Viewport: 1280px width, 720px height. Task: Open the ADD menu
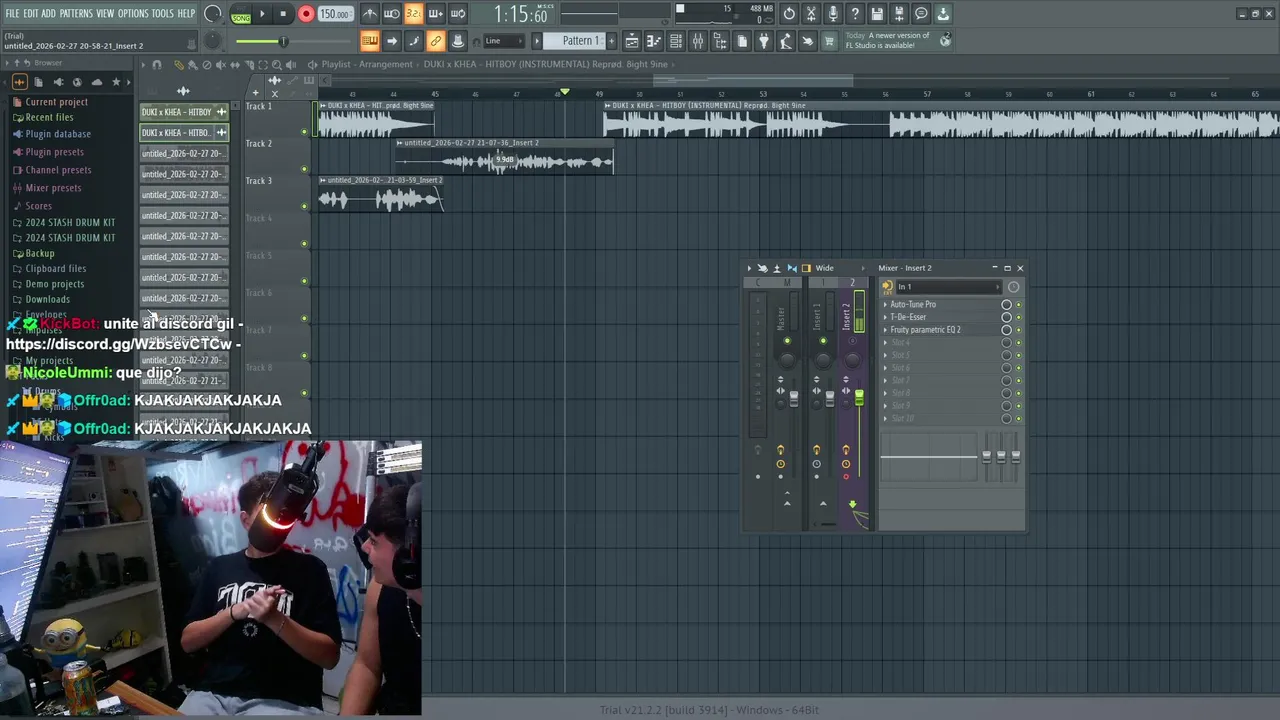tap(48, 14)
